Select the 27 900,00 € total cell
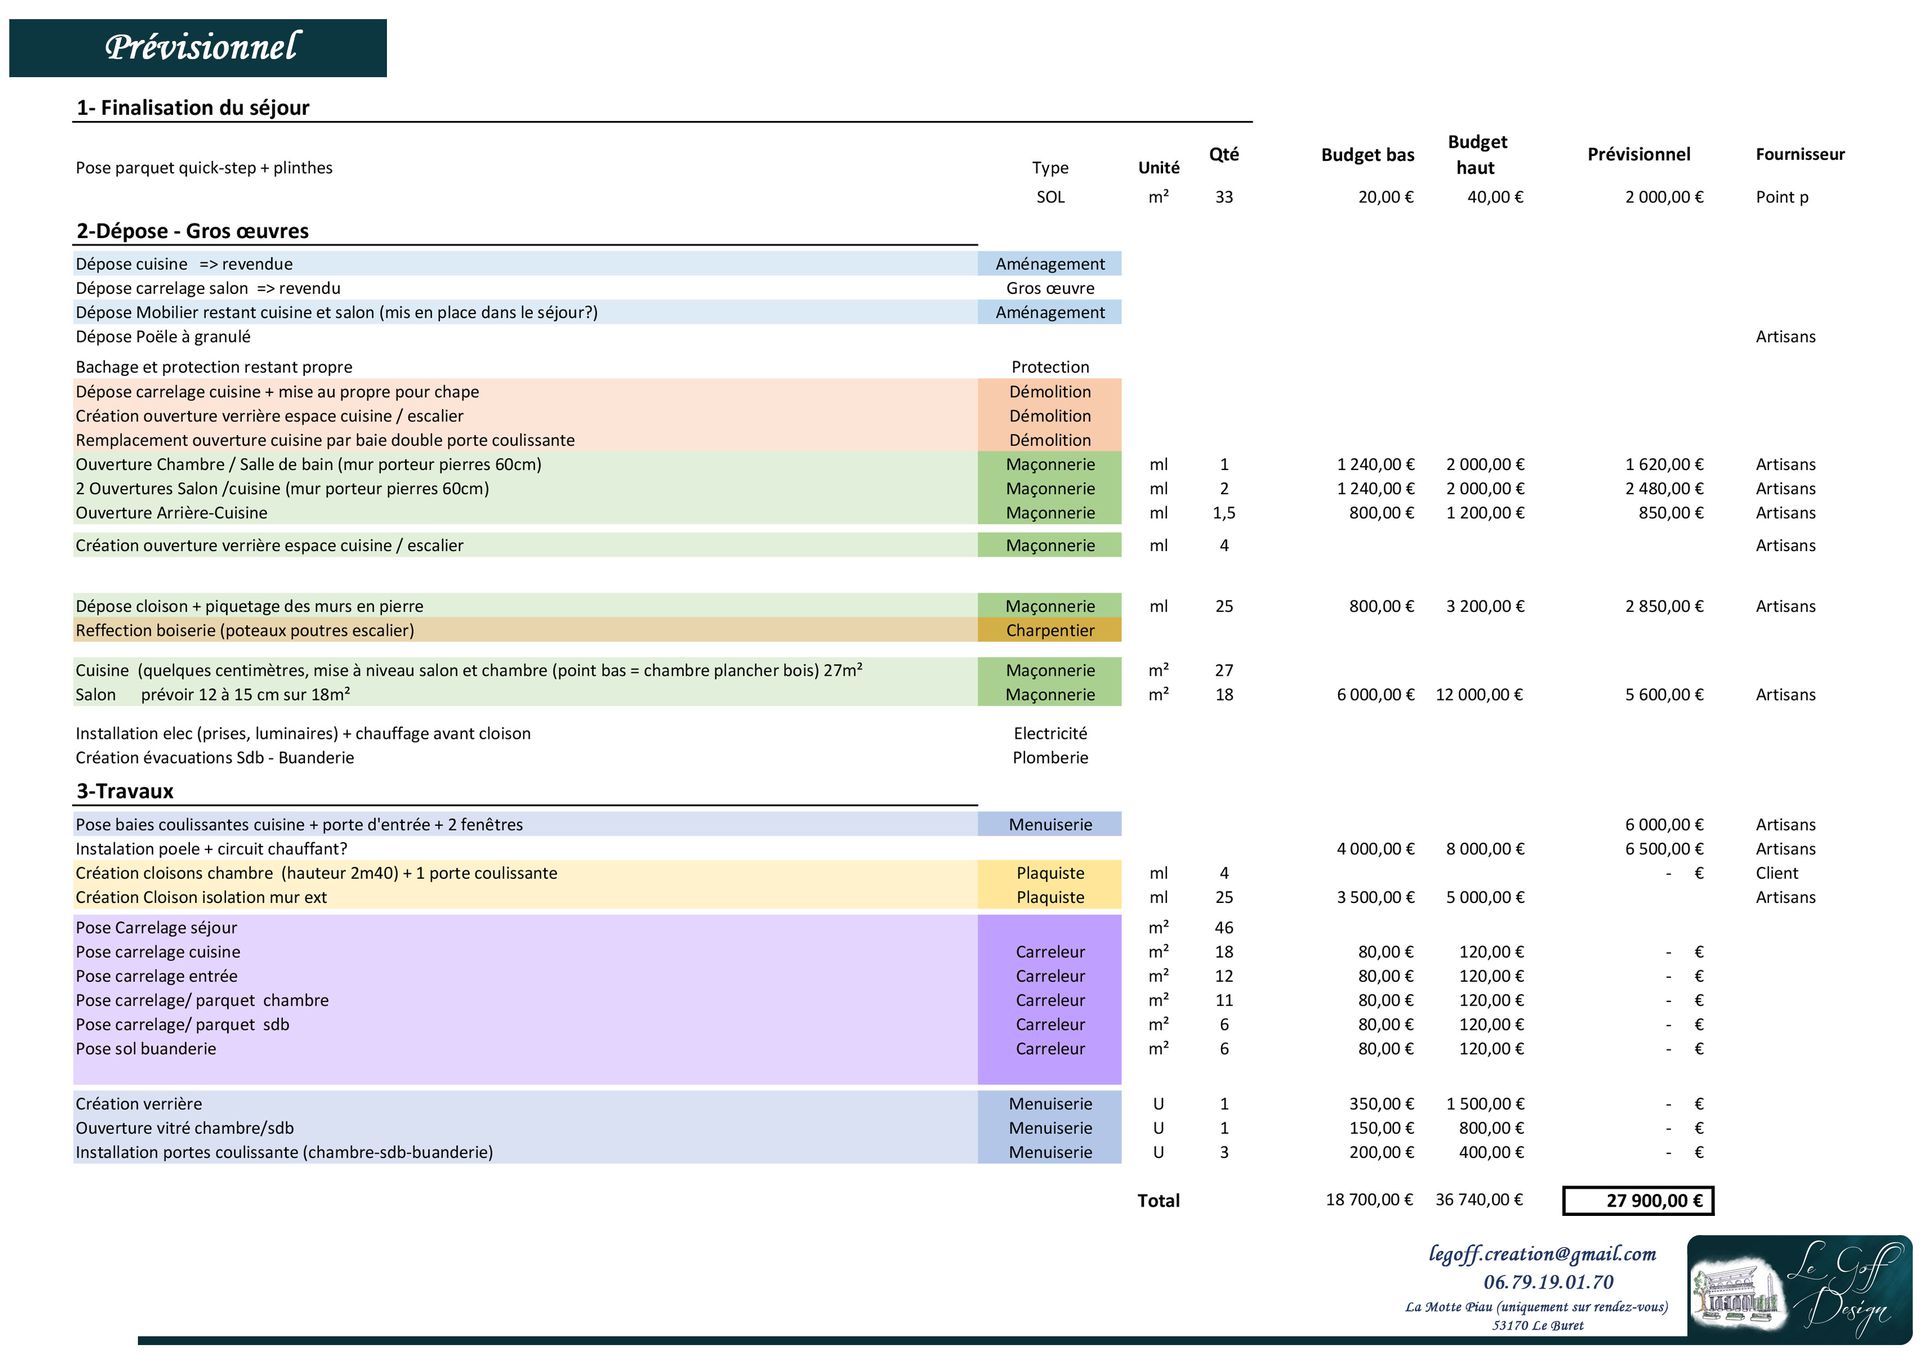 (1638, 1200)
